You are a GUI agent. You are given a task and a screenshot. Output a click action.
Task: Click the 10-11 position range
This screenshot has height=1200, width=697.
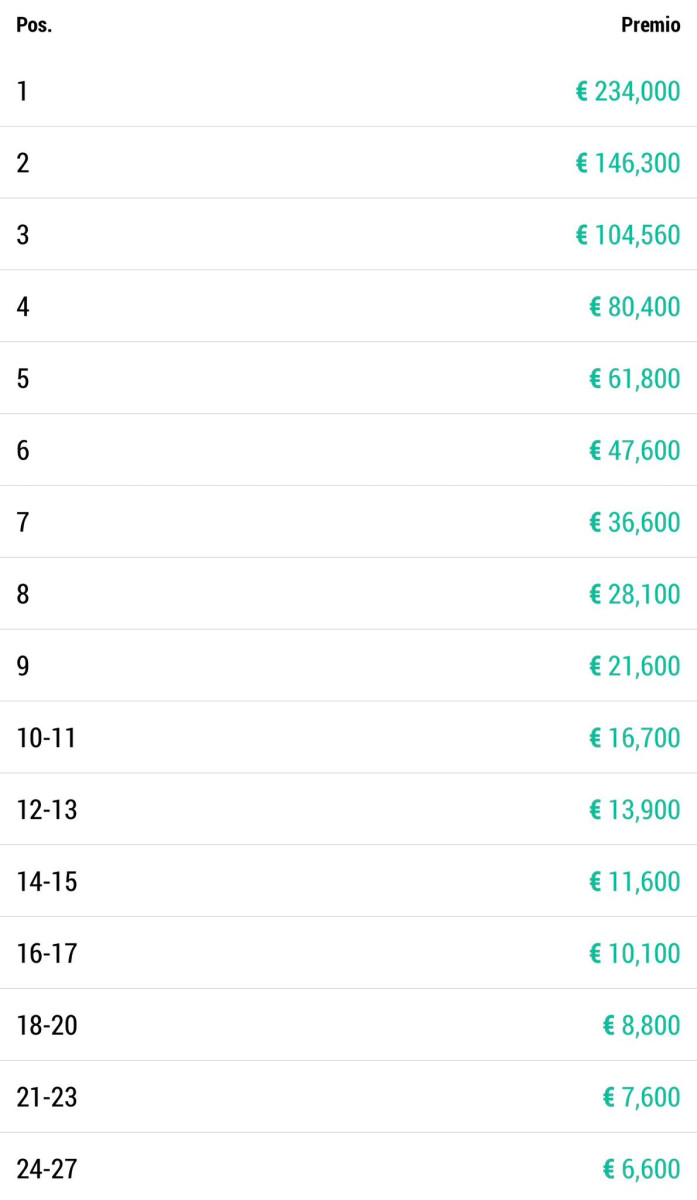tap(46, 739)
